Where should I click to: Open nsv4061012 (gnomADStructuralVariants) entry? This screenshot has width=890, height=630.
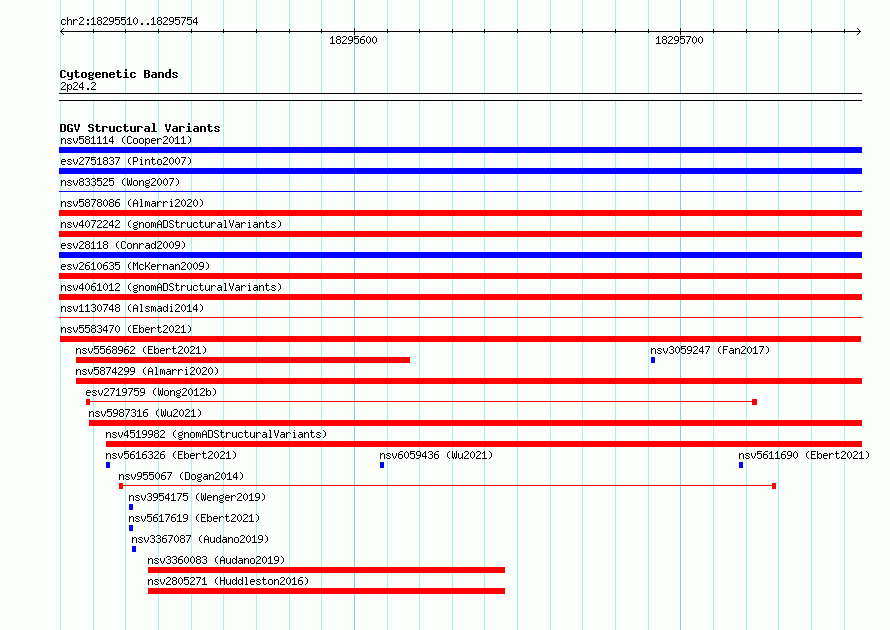tap(171, 287)
